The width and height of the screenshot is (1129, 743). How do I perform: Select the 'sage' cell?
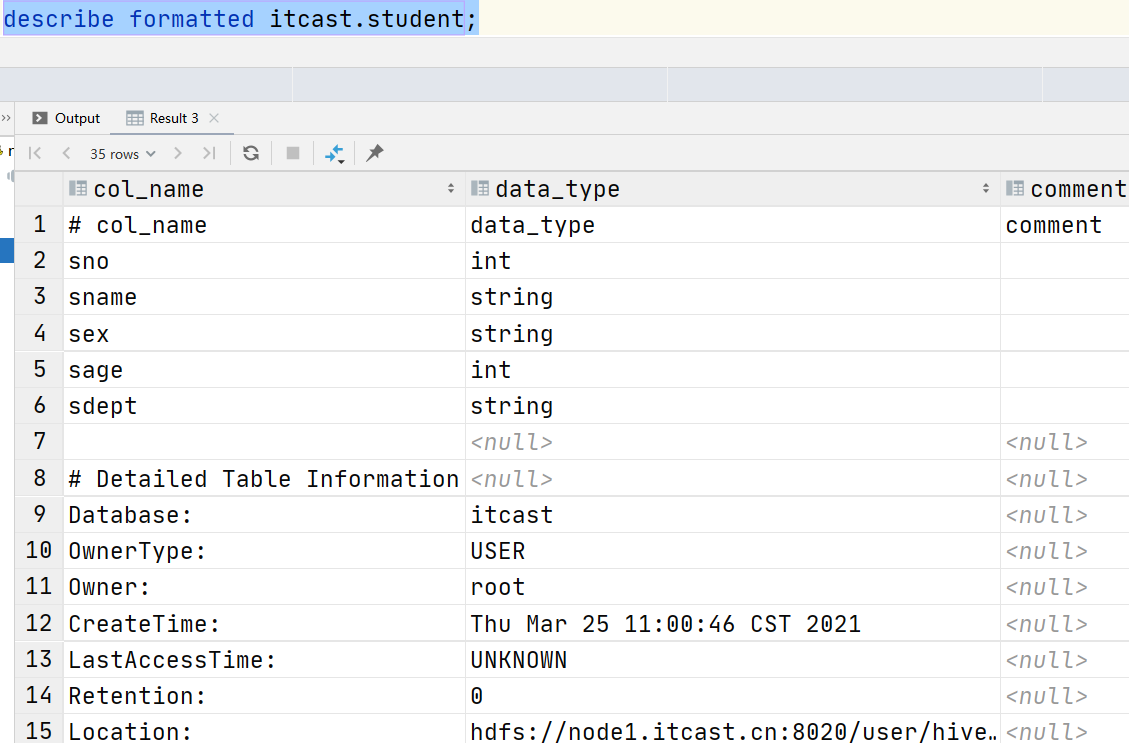click(x=264, y=369)
